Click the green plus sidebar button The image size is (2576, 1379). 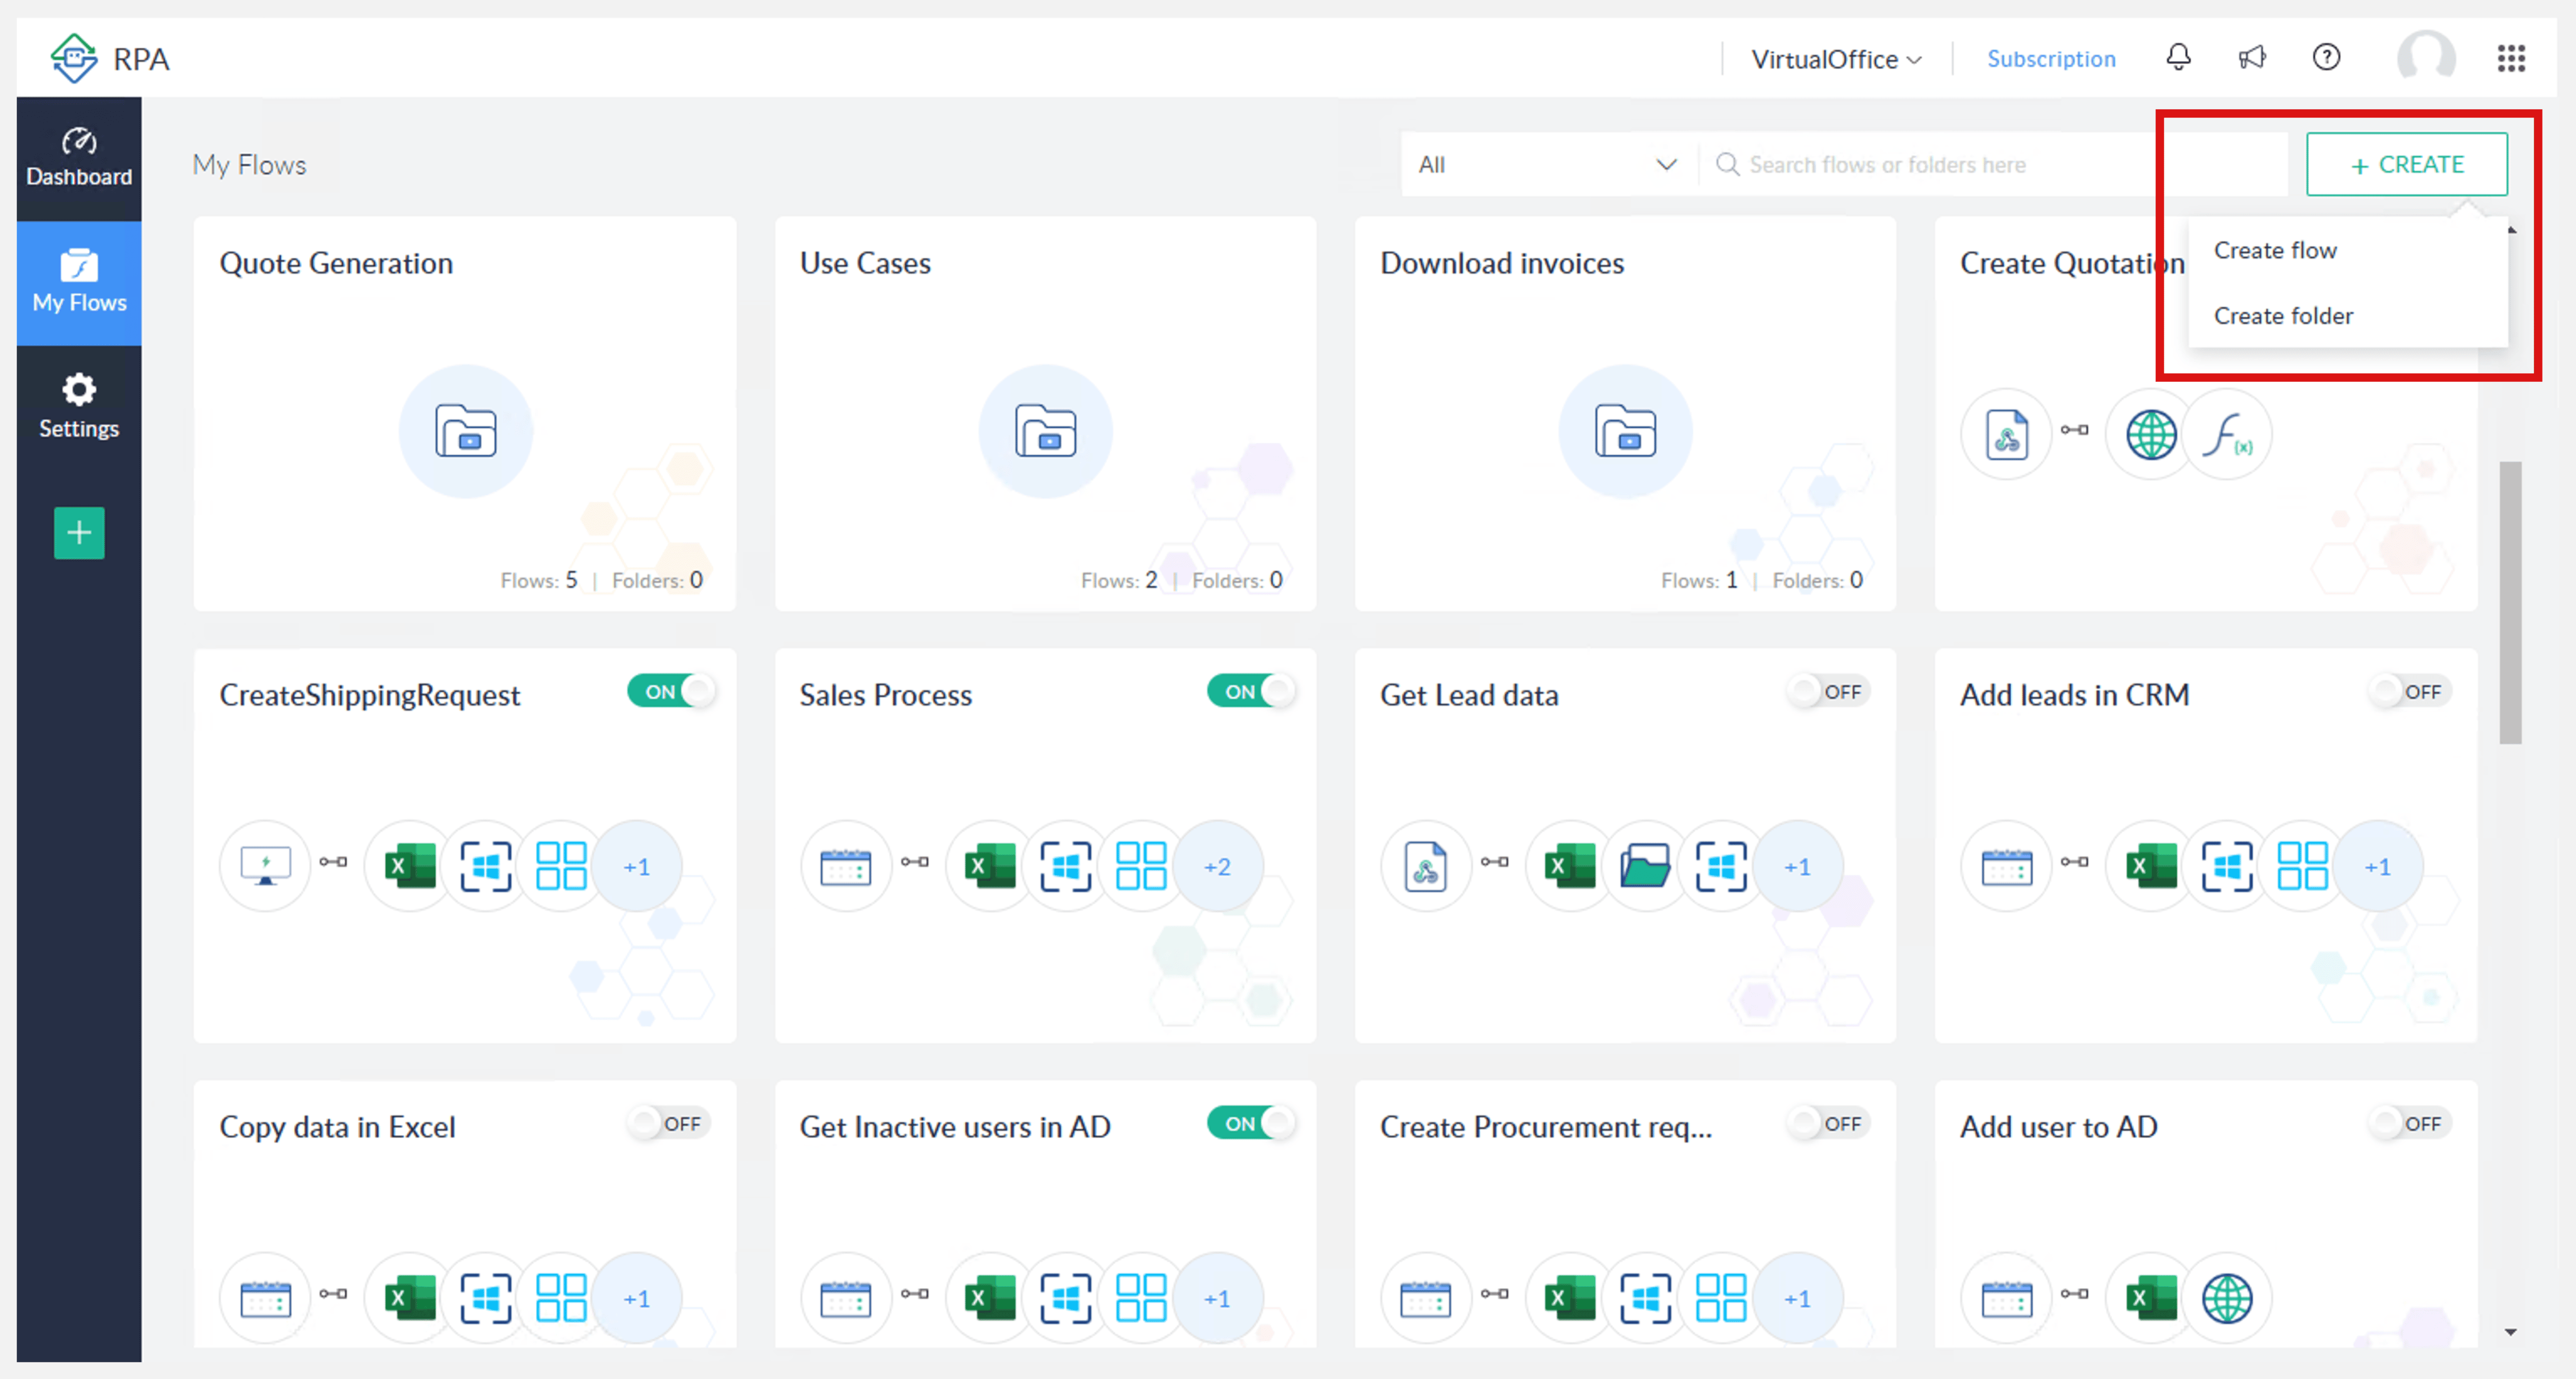79,532
